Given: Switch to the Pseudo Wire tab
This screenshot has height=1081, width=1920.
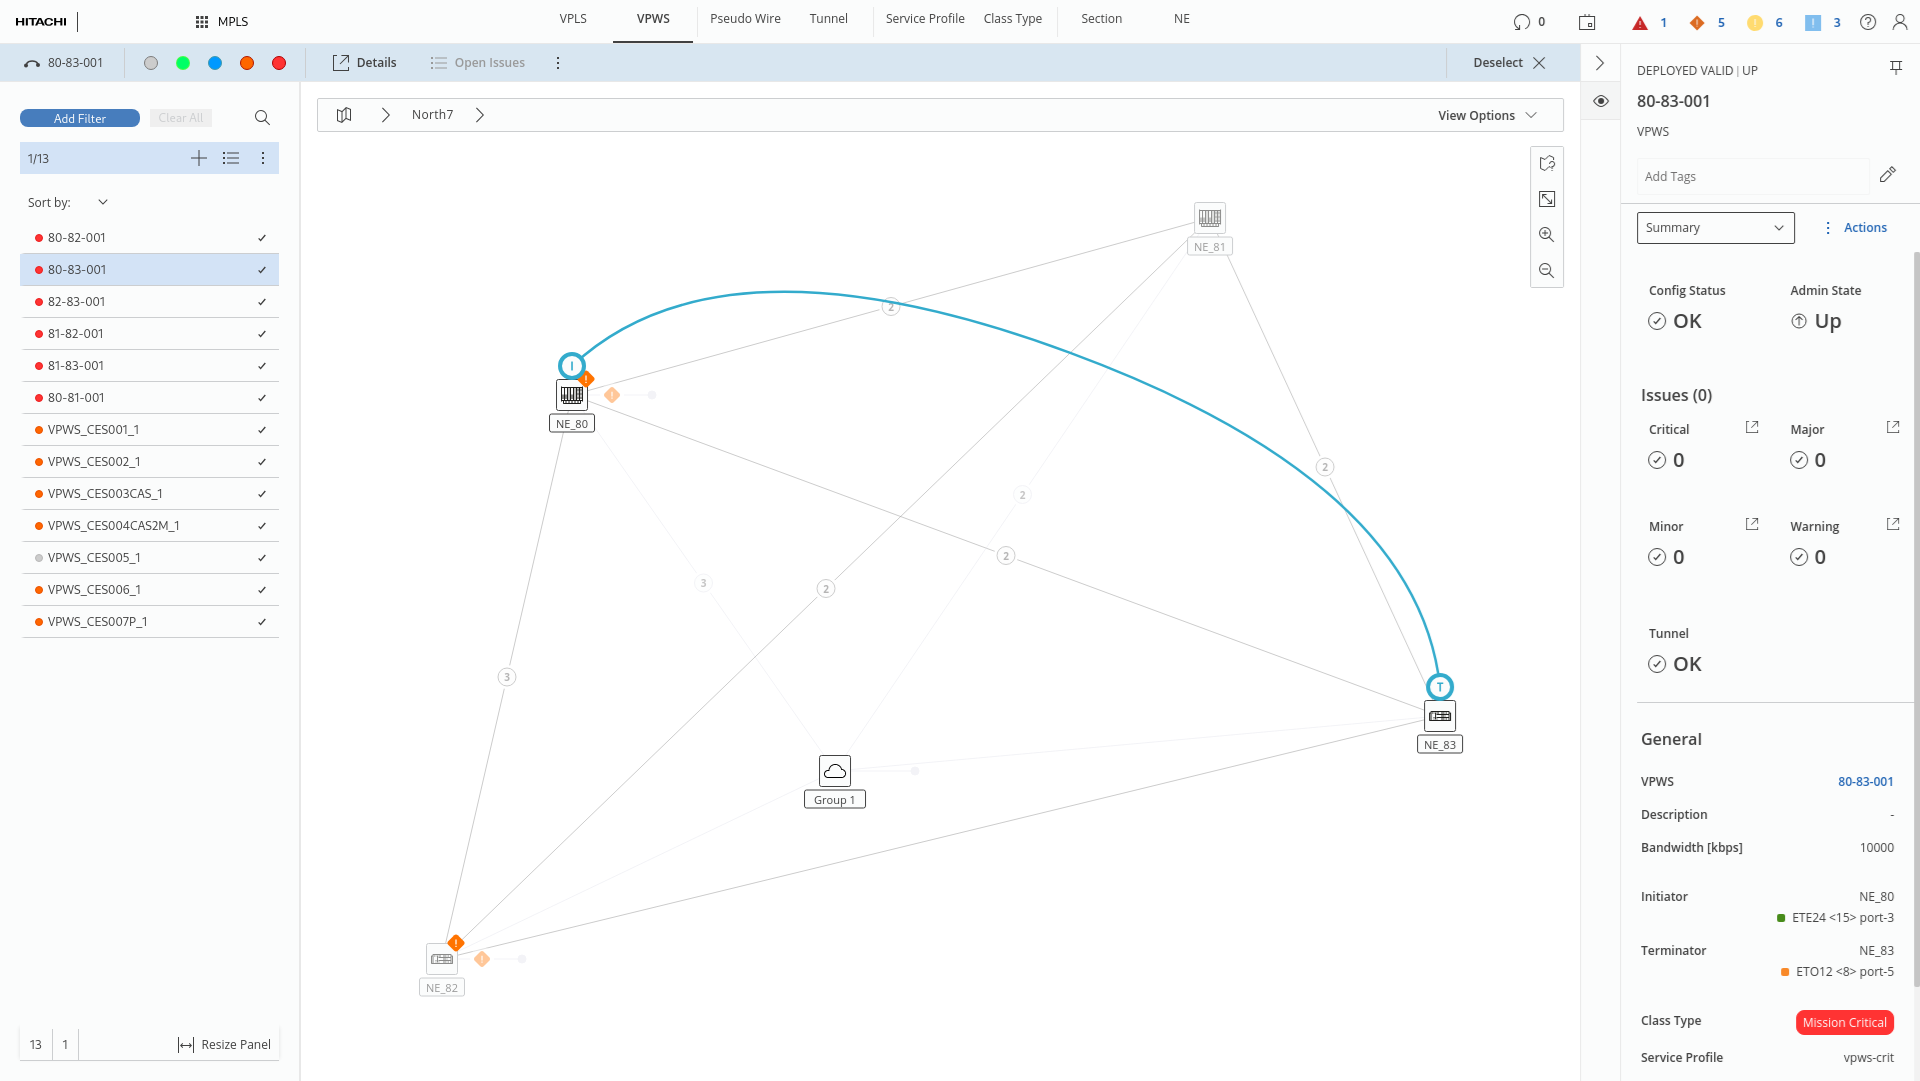Looking at the screenshot, I should (x=745, y=19).
